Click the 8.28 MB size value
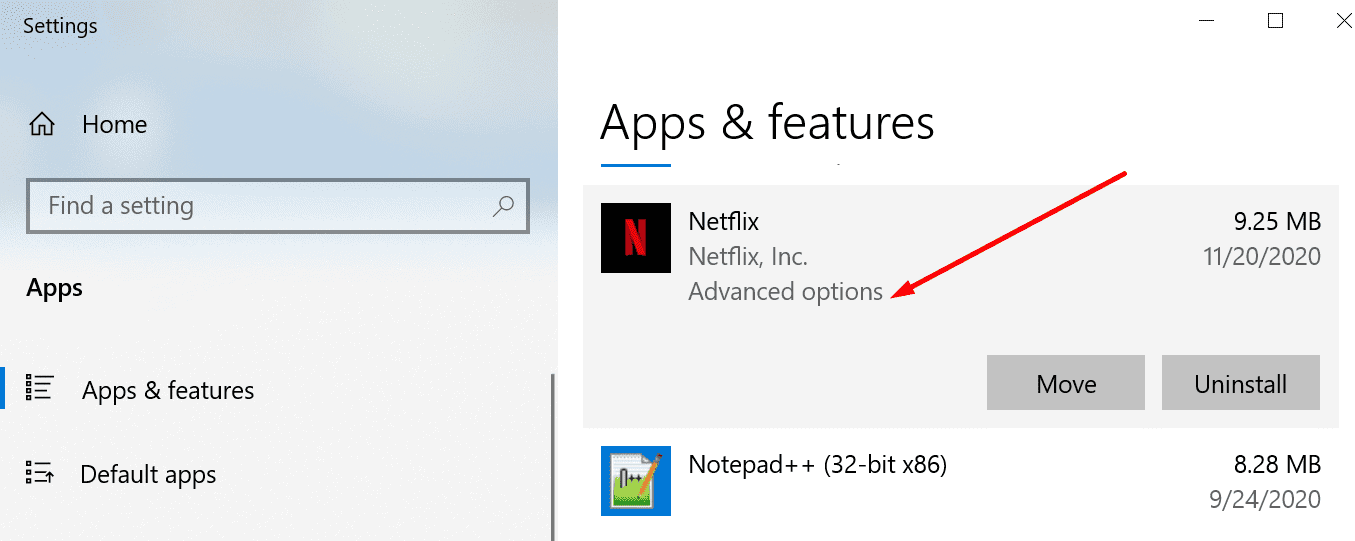The image size is (1355, 541). click(x=1277, y=464)
